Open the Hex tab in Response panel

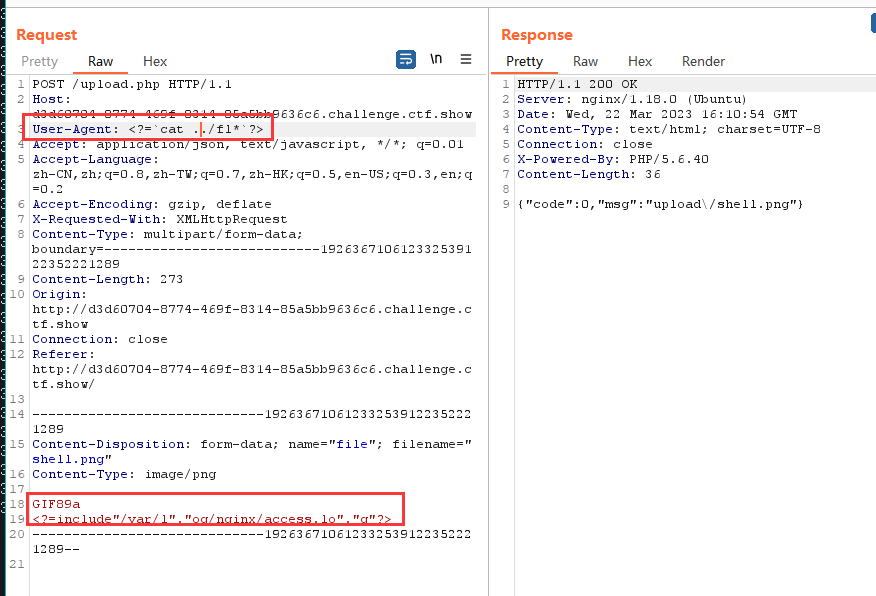[640, 62]
